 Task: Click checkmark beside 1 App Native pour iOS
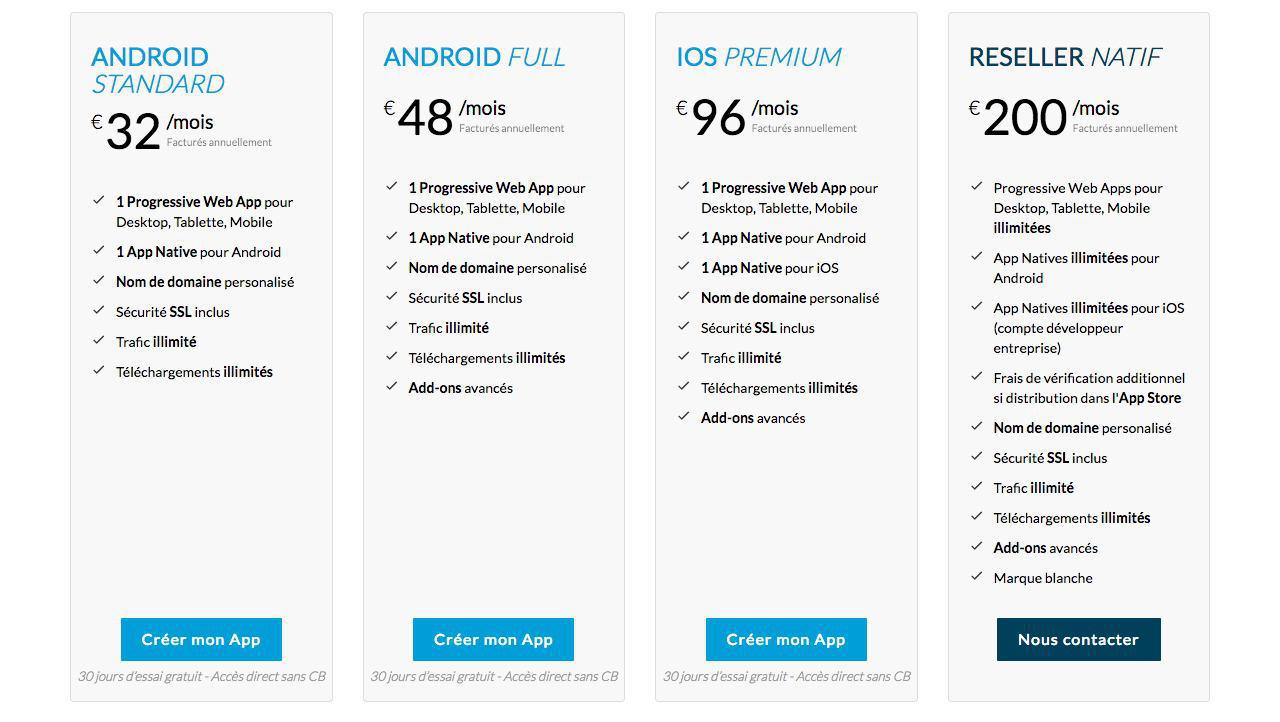(684, 267)
